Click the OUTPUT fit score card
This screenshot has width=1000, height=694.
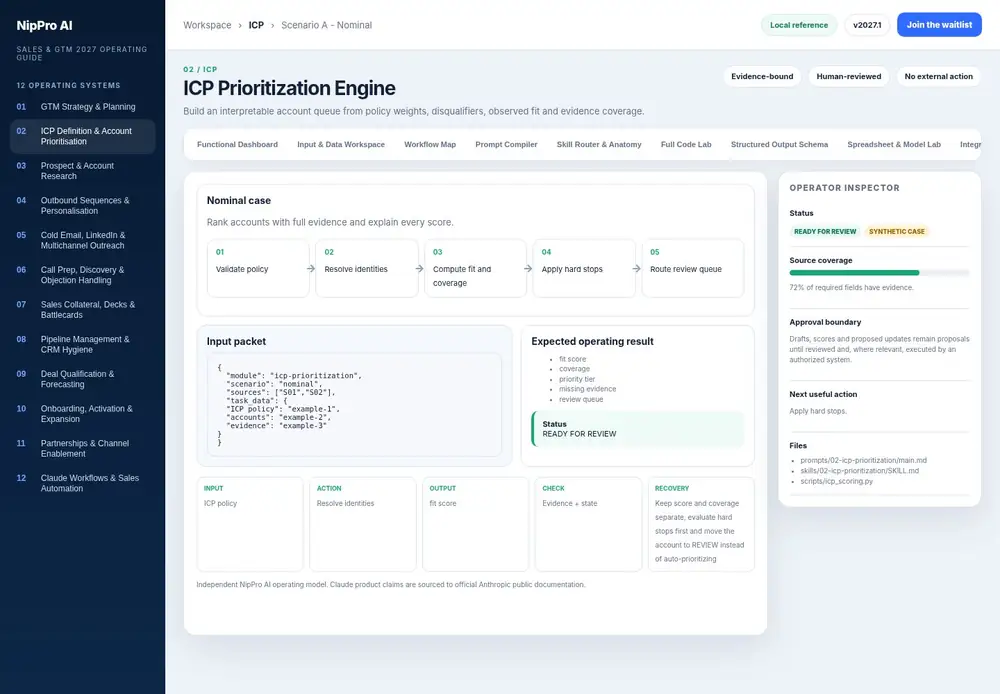click(475, 524)
